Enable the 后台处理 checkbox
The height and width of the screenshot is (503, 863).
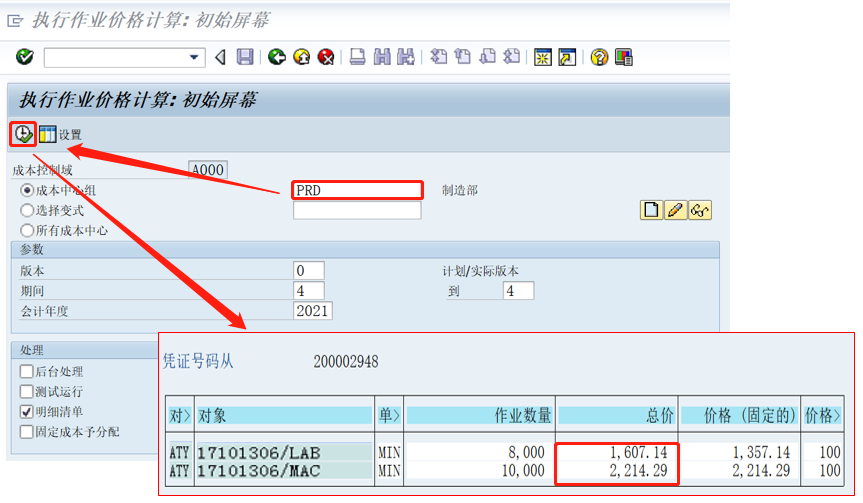coord(26,371)
